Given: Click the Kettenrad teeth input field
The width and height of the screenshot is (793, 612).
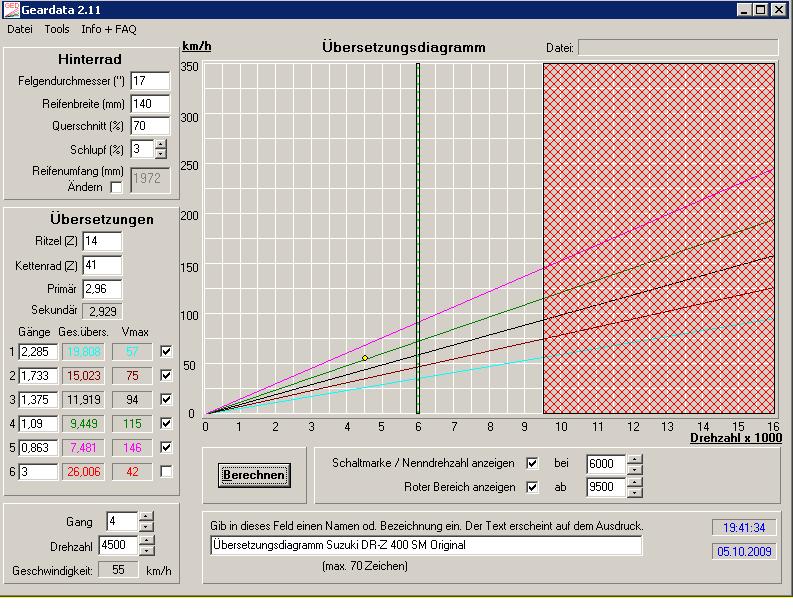Looking at the screenshot, I should click(102, 265).
